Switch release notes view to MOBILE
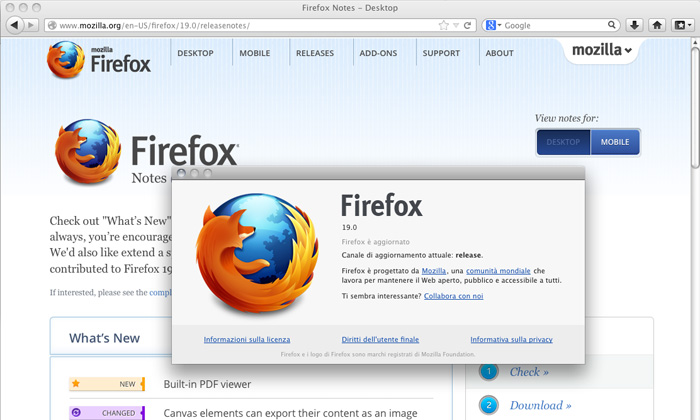The width and height of the screenshot is (700, 420). pyautogui.click(x=615, y=142)
